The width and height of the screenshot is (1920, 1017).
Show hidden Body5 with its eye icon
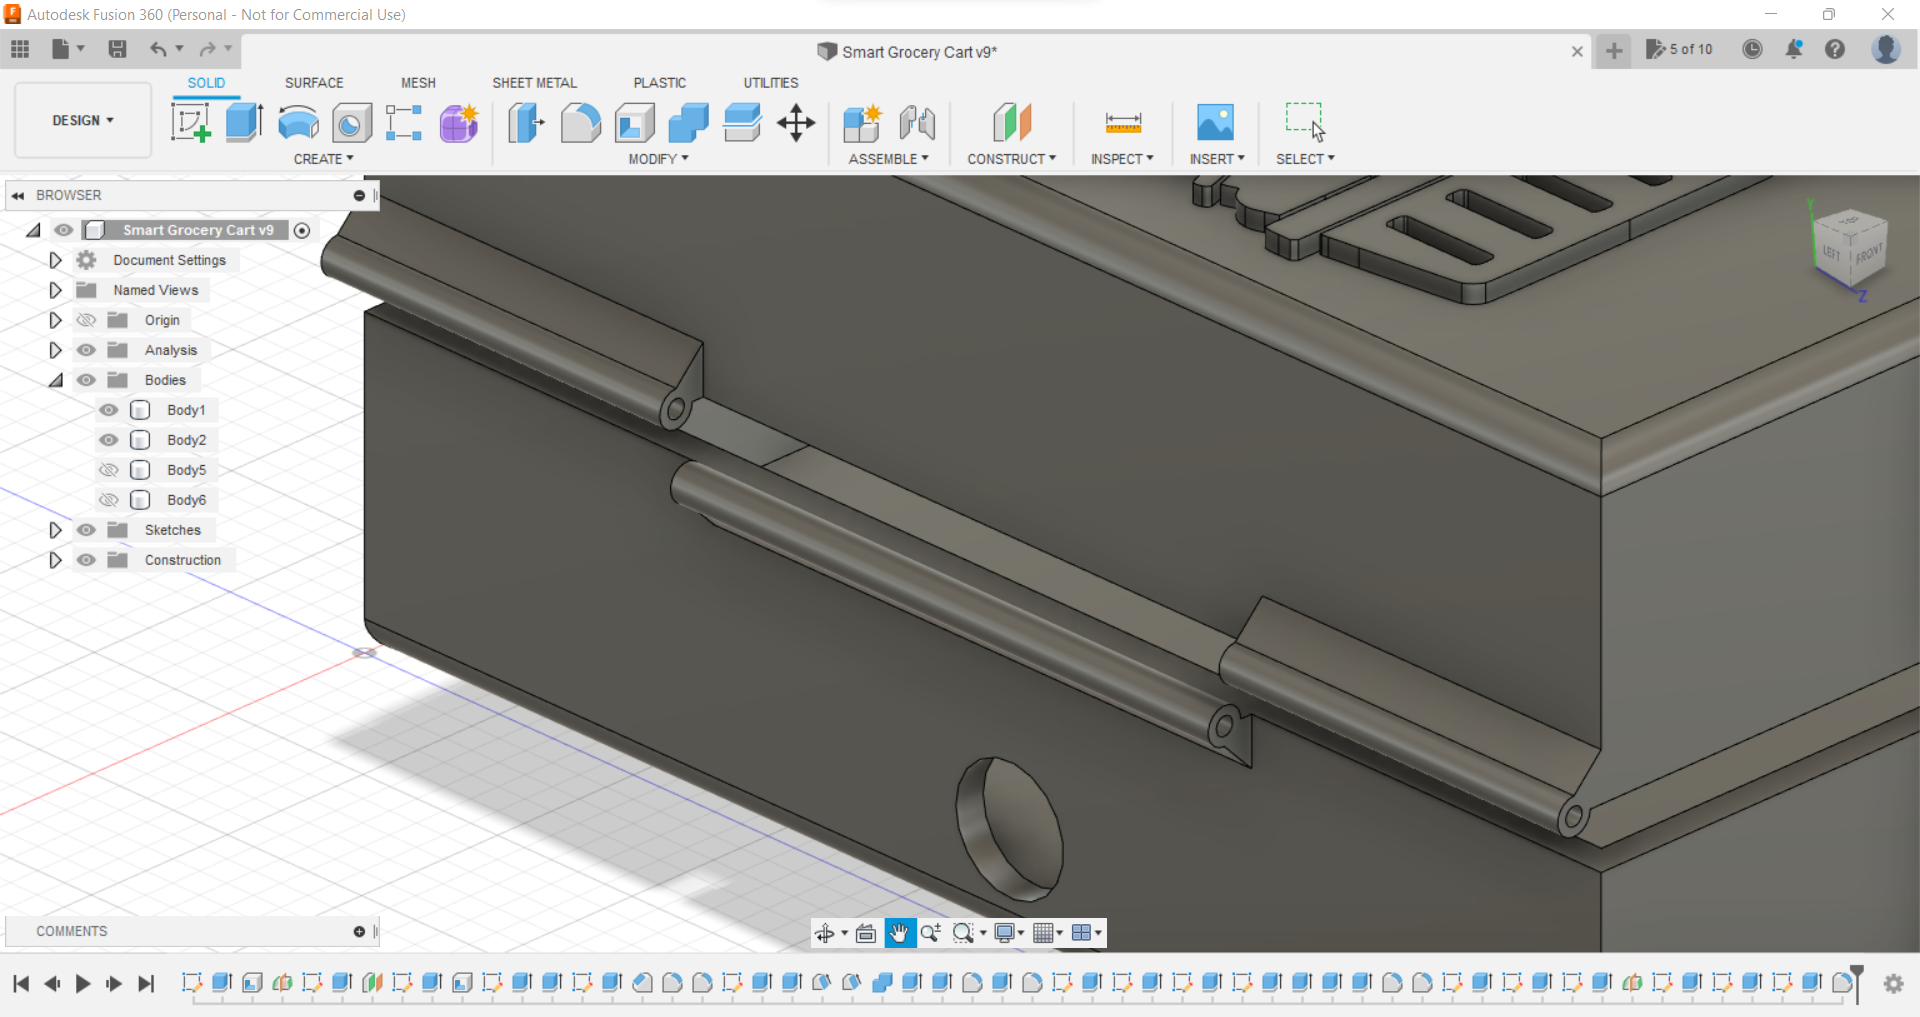point(109,470)
